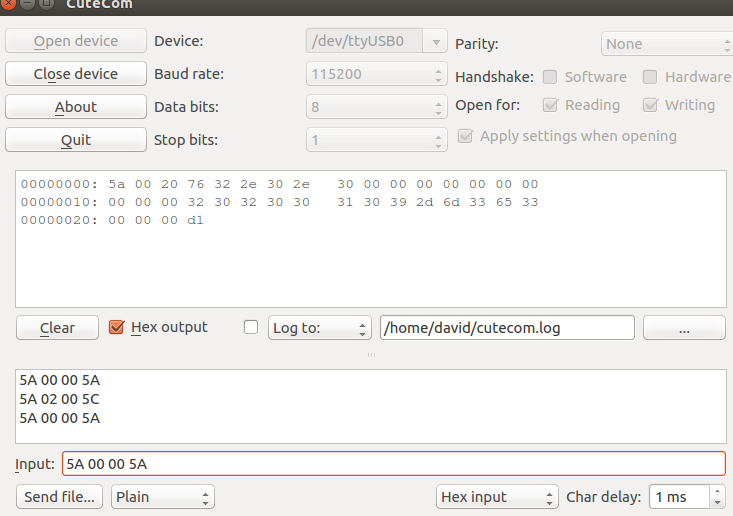Toggle the Writing checkbox

[x=650, y=105]
